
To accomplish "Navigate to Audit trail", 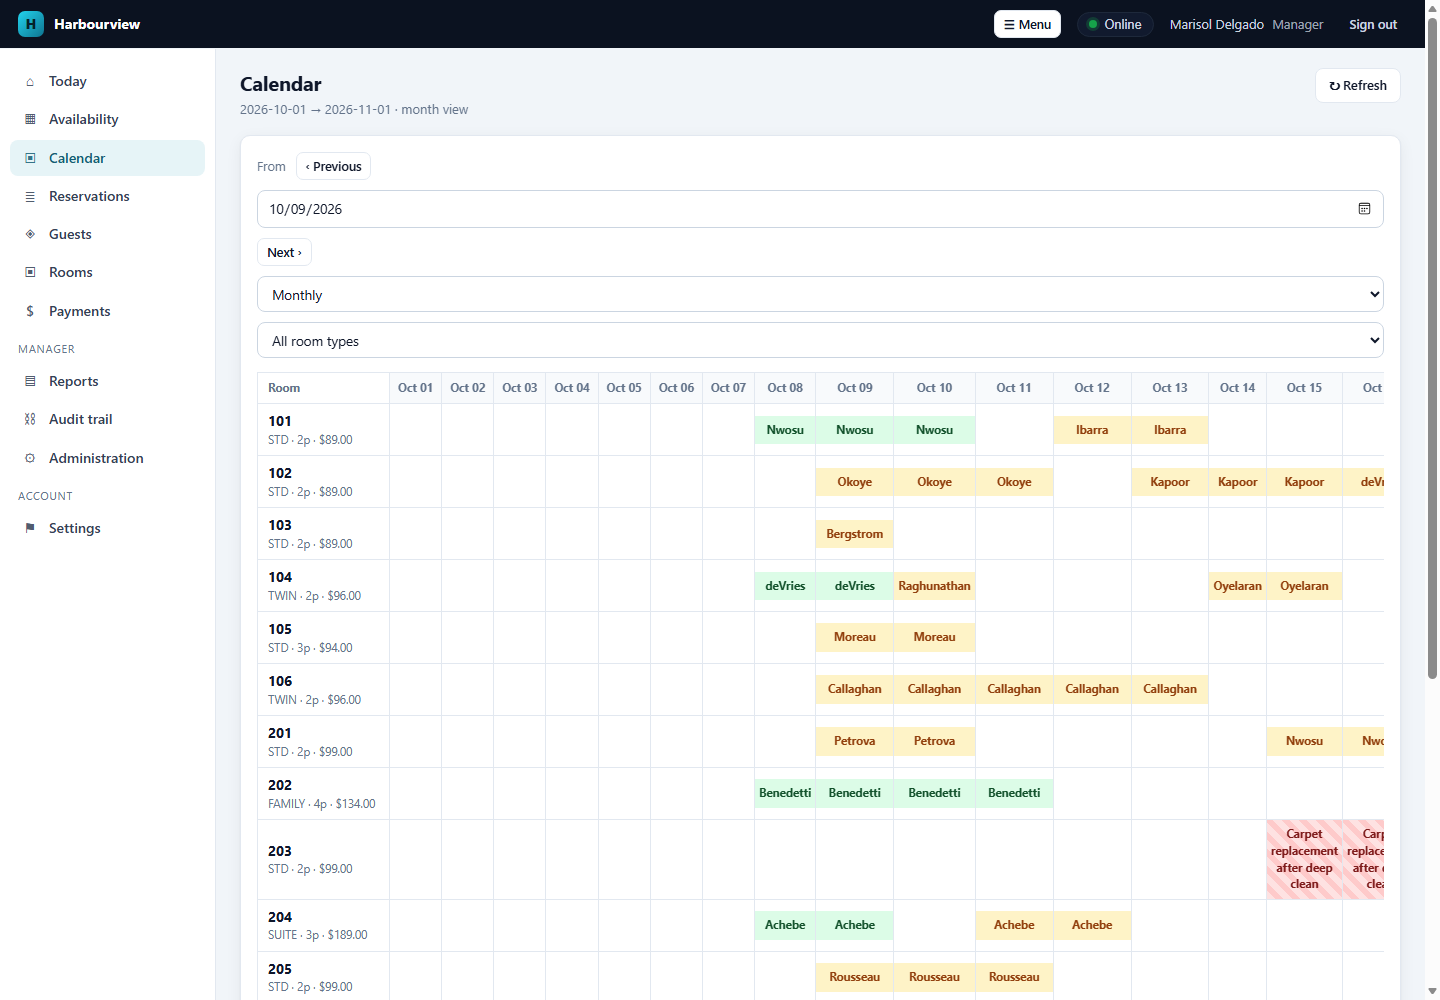I will [107, 420].
